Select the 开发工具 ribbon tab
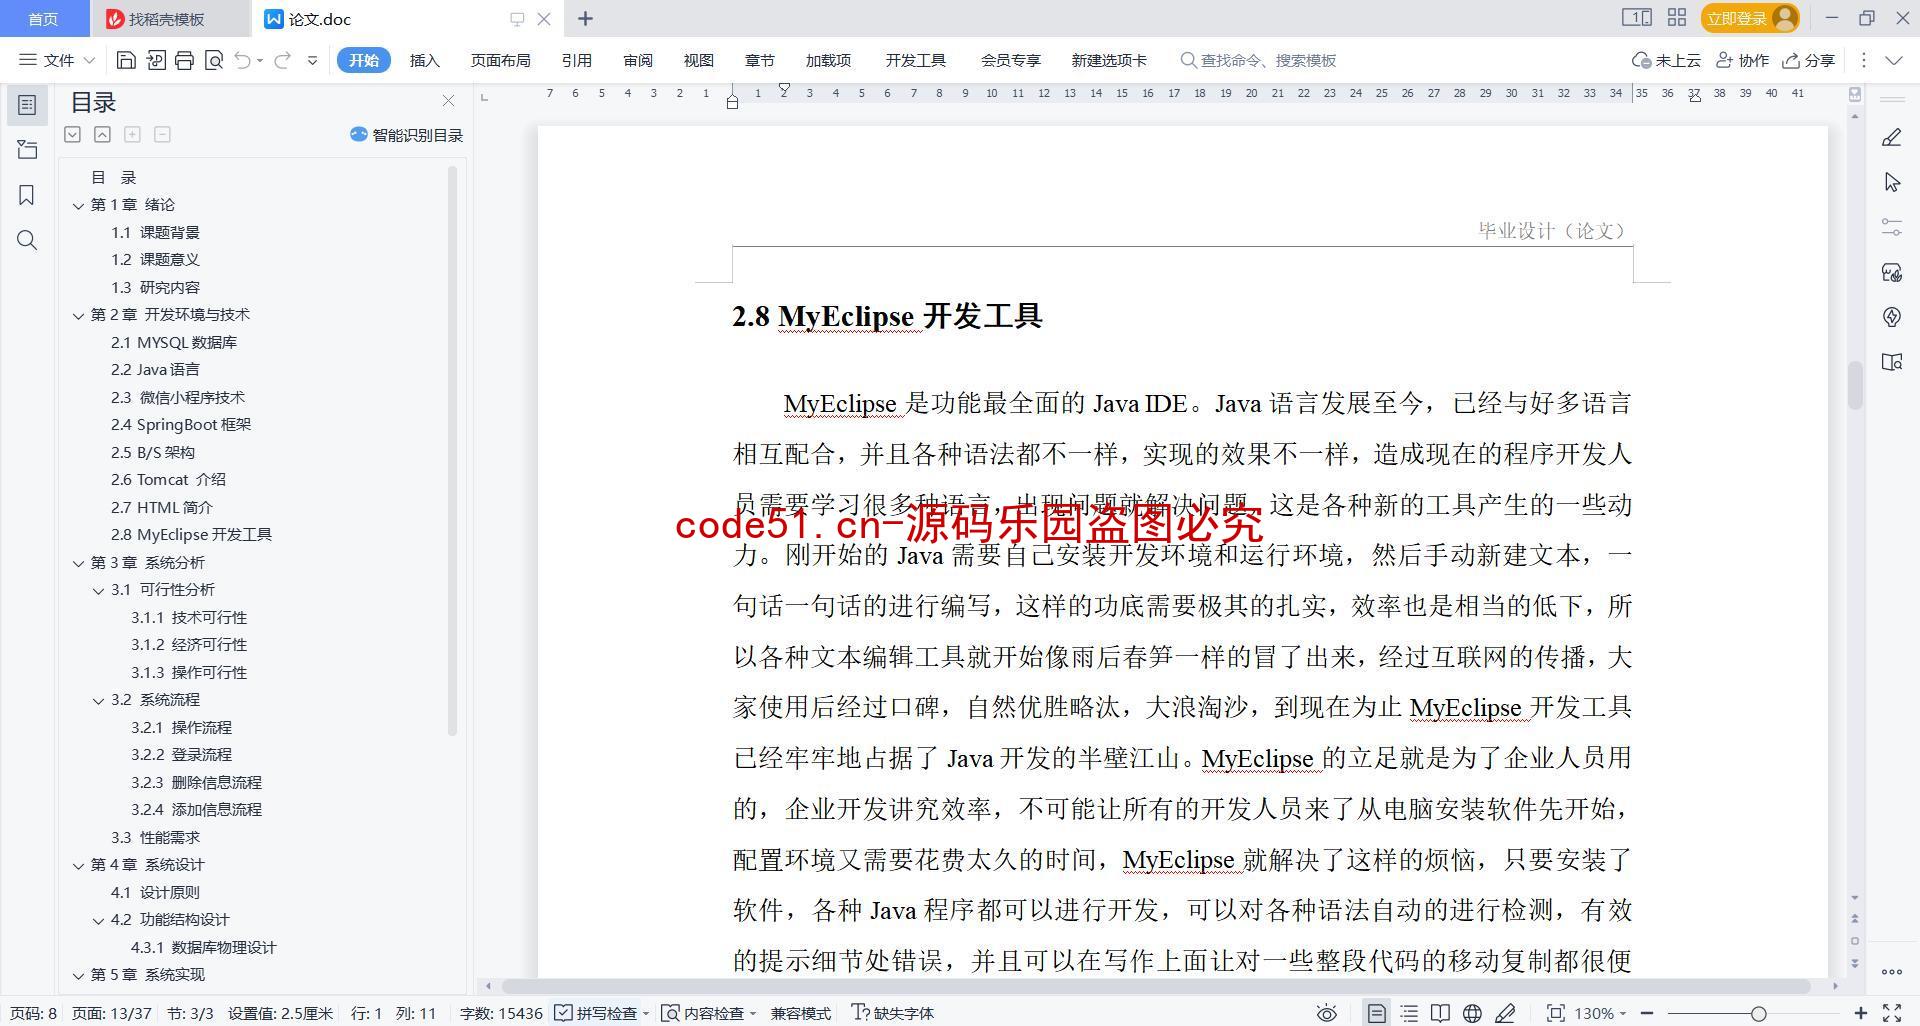 point(915,60)
